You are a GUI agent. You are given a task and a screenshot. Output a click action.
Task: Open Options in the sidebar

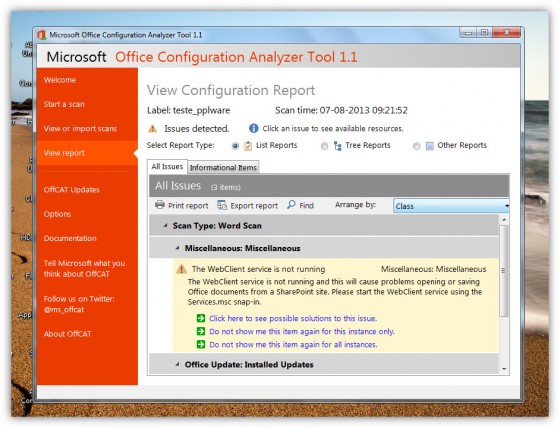pos(57,214)
